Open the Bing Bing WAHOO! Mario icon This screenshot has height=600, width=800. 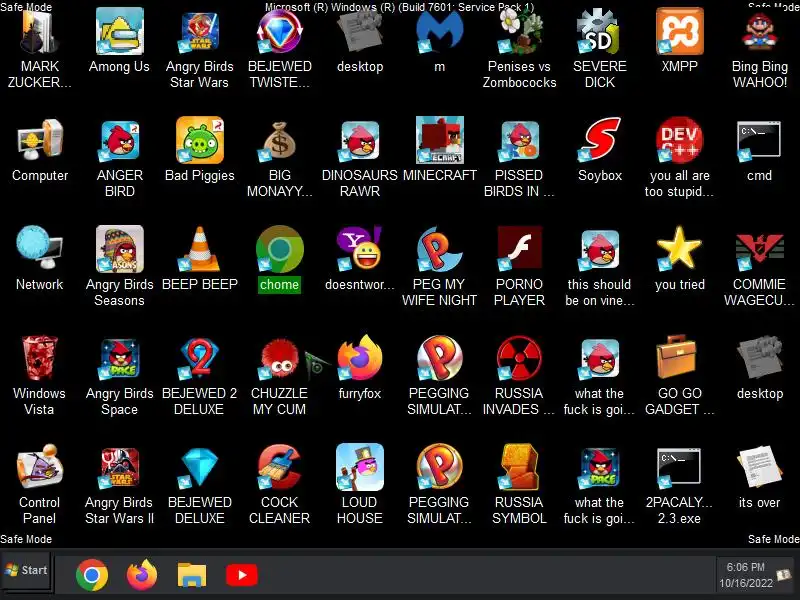click(x=760, y=32)
